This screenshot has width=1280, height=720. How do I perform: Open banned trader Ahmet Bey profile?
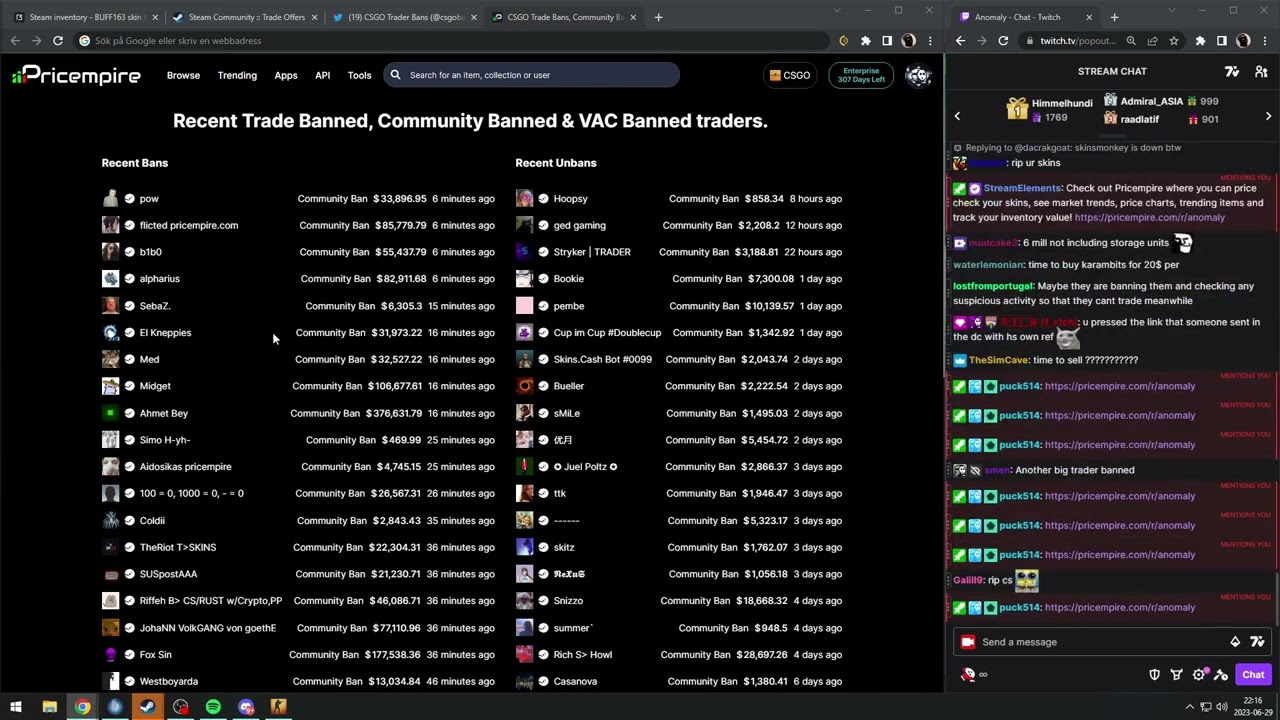164,413
